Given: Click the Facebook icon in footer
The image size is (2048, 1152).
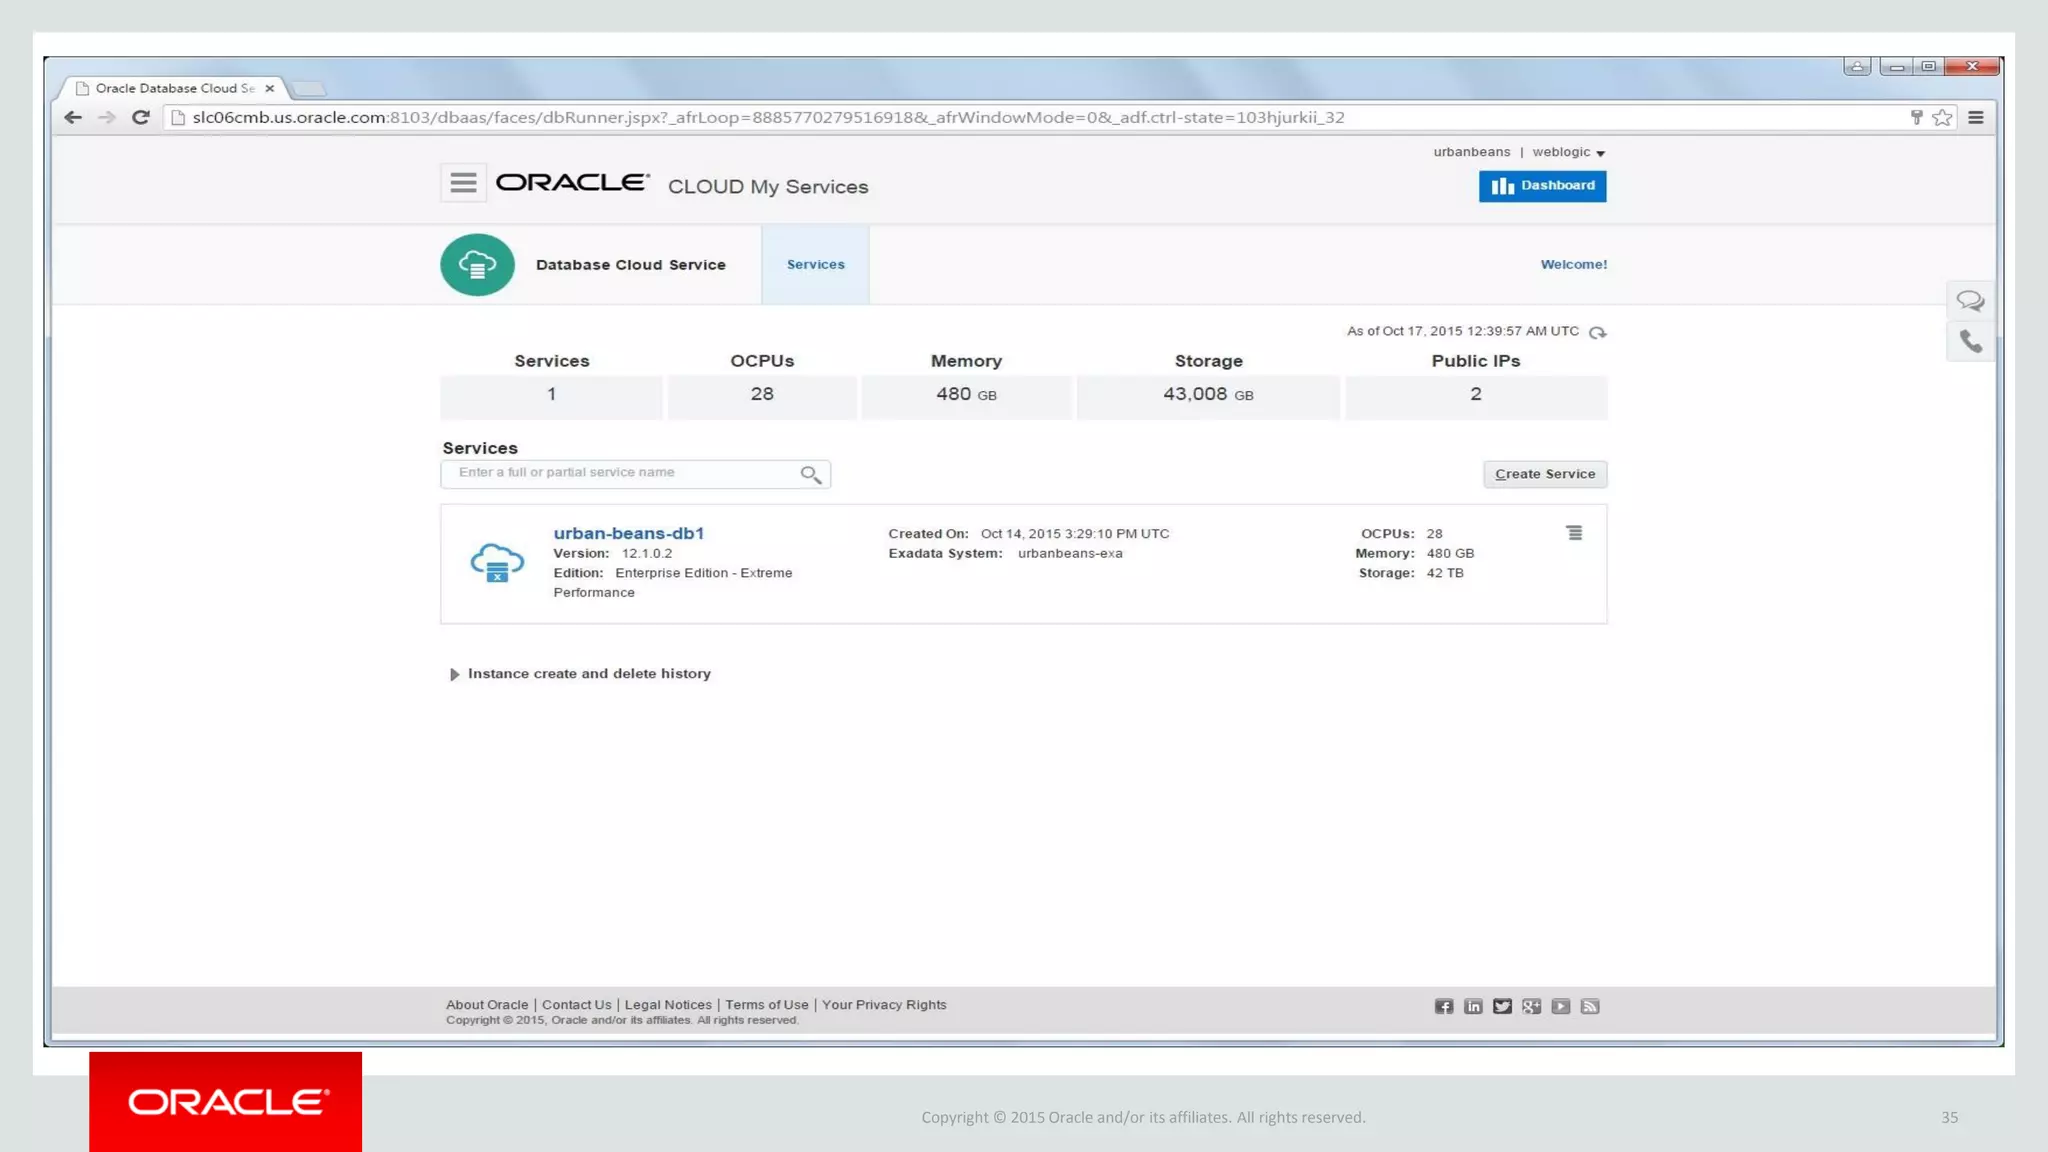Looking at the screenshot, I should click(x=1444, y=1006).
